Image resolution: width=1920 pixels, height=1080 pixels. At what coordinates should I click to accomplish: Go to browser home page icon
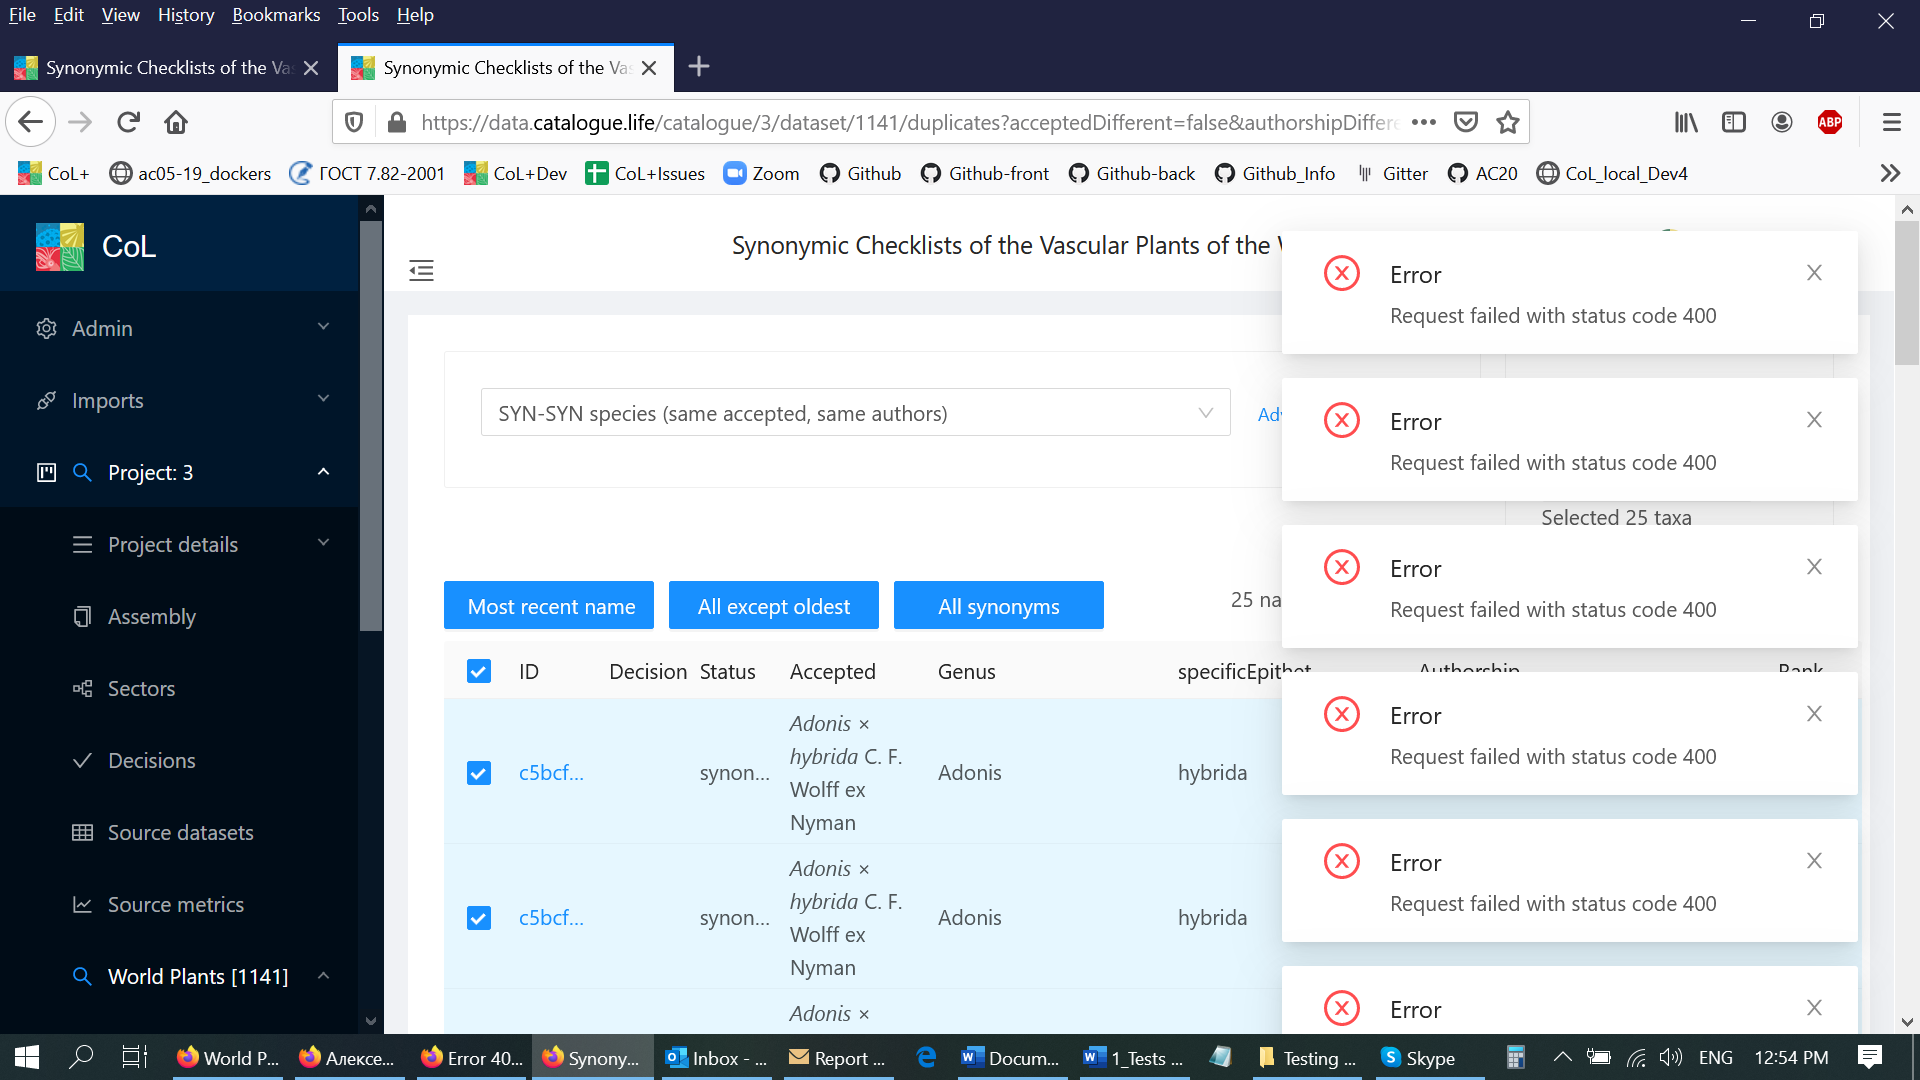[176, 122]
